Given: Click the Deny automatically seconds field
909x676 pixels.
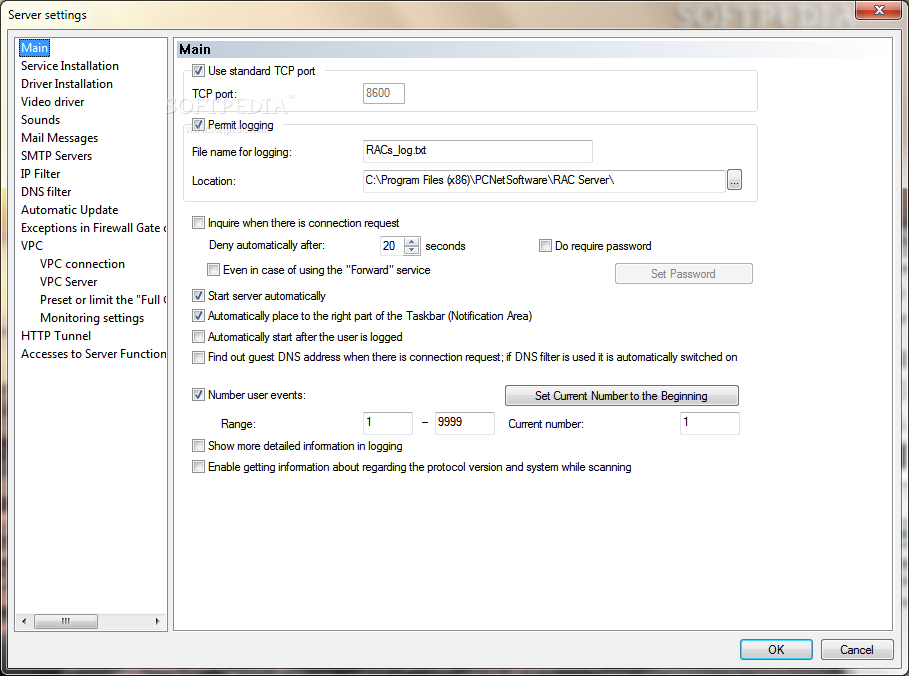Looking at the screenshot, I should pyautogui.click(x=392, y=246).
